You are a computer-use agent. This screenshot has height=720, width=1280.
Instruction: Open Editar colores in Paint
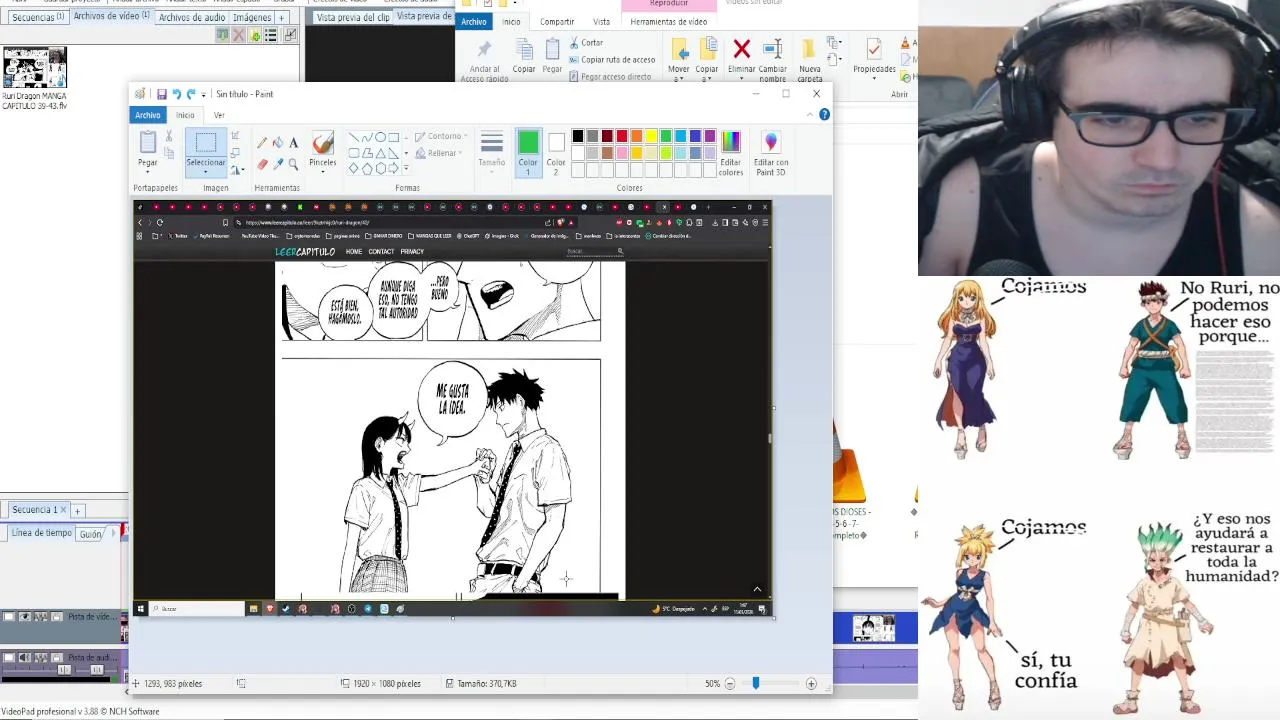(x=731, y=152)
